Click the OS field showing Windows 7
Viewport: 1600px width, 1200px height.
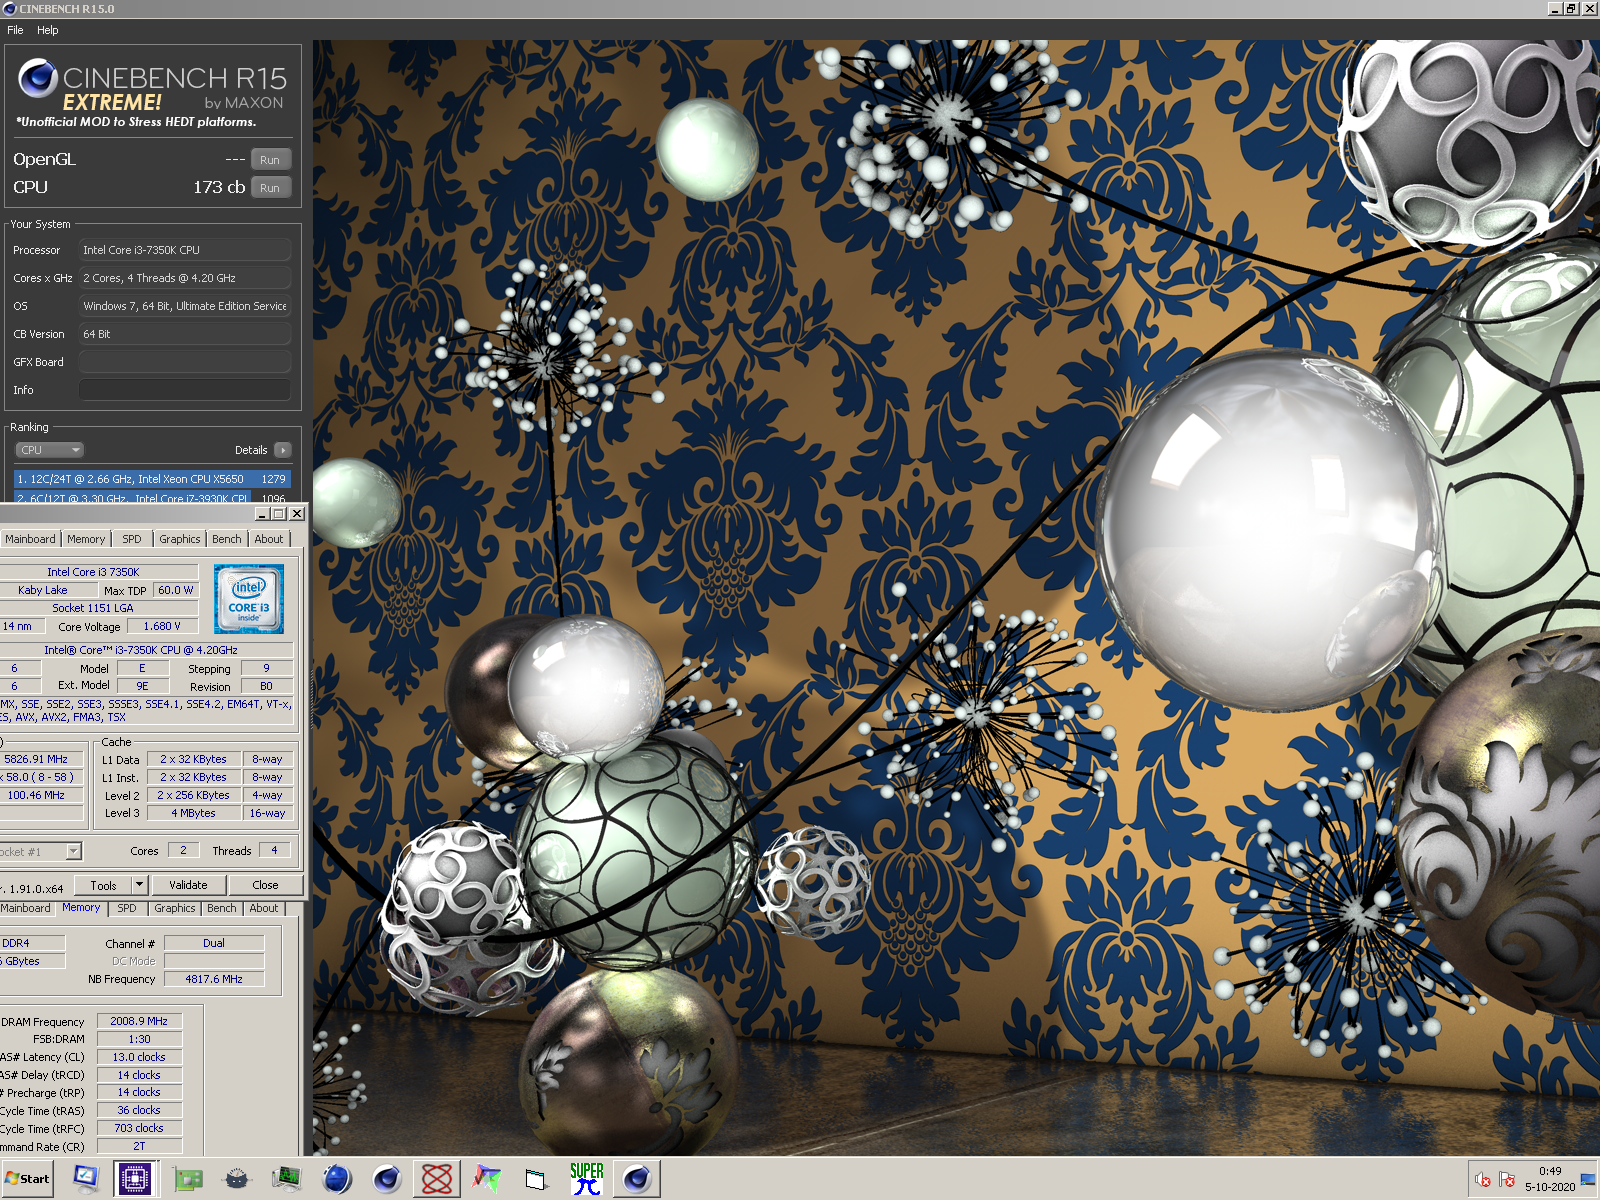(x=185, y=306)
